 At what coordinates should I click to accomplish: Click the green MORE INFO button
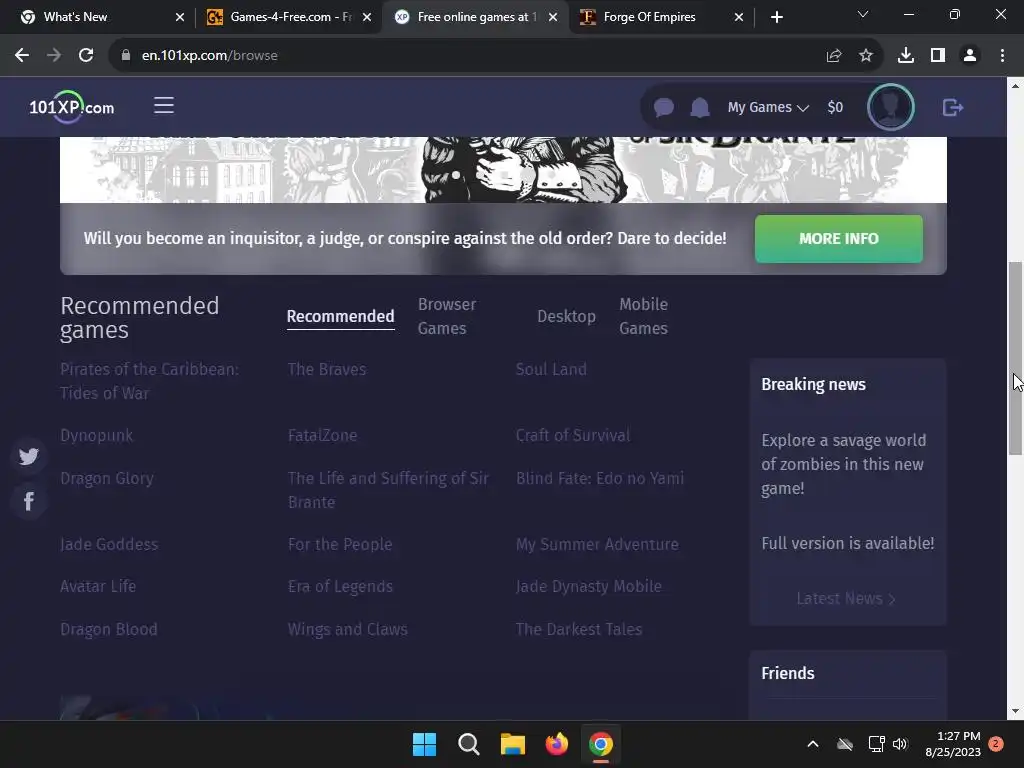[x=839, y=239]
